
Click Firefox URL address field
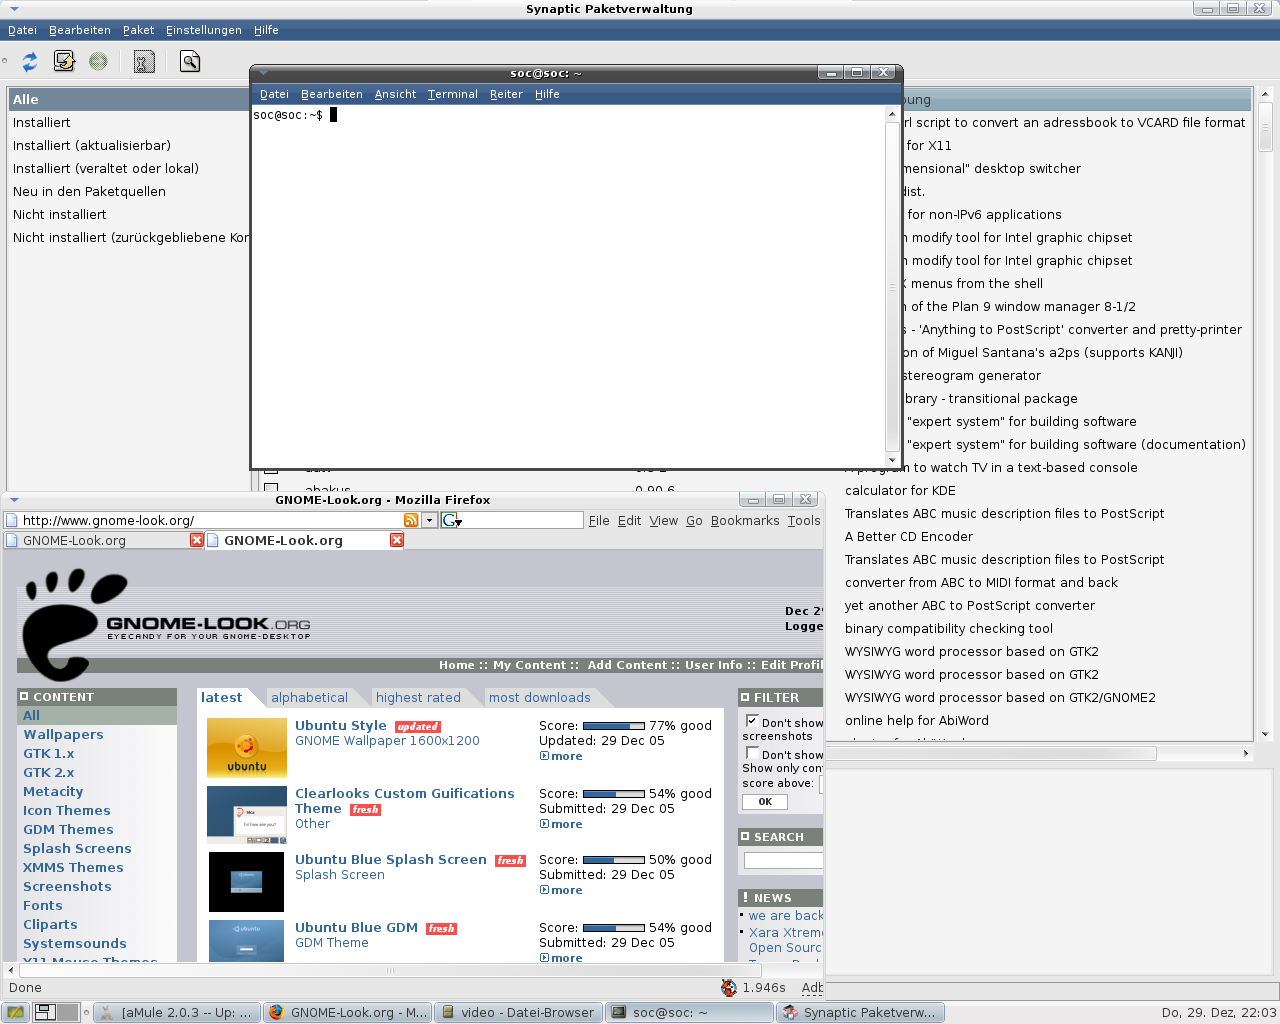coord(211,520)
